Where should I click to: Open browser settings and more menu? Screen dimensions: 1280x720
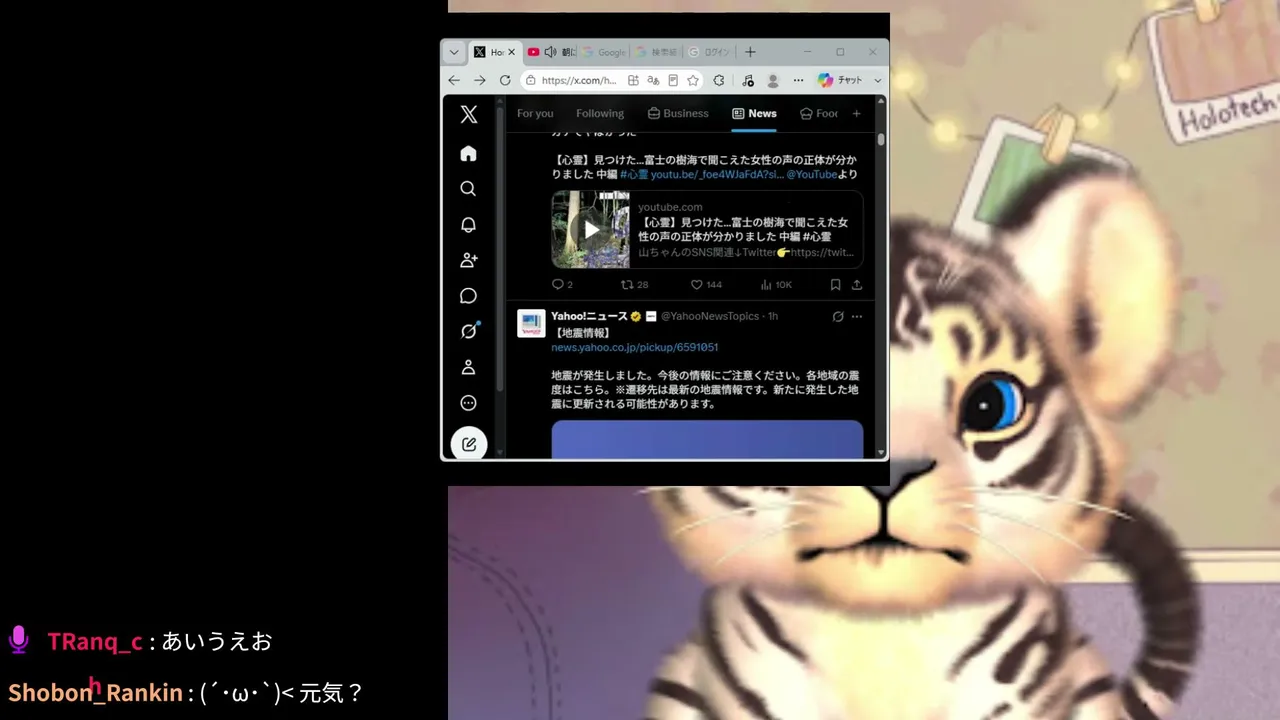click(x=798, y=80)
